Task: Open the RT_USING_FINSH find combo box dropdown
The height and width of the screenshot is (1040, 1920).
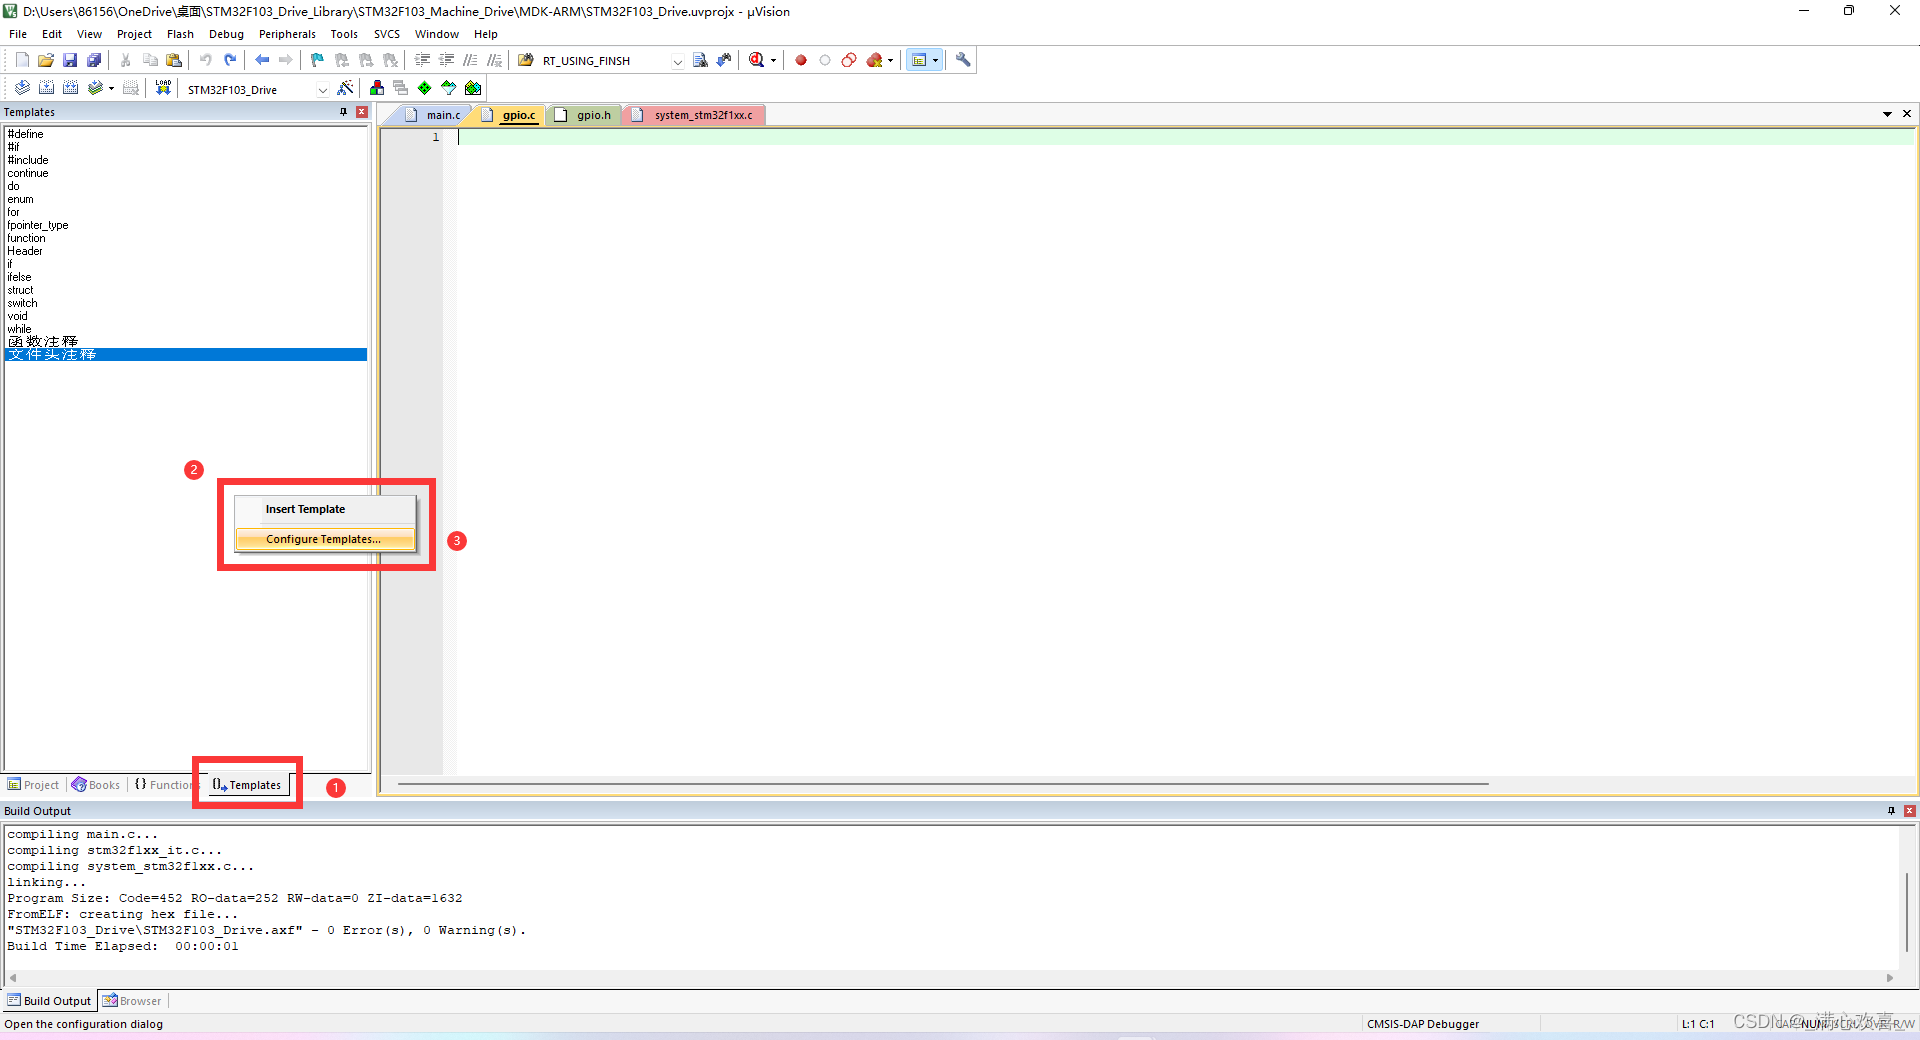Action: pyautogui.click(x=677, y=61)
